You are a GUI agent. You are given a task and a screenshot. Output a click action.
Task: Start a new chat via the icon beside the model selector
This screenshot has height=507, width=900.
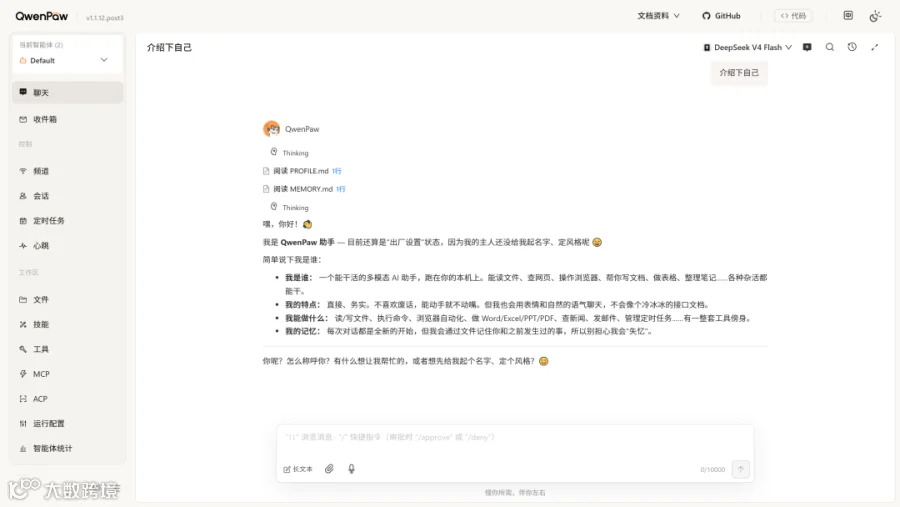(x=807, y=47)
